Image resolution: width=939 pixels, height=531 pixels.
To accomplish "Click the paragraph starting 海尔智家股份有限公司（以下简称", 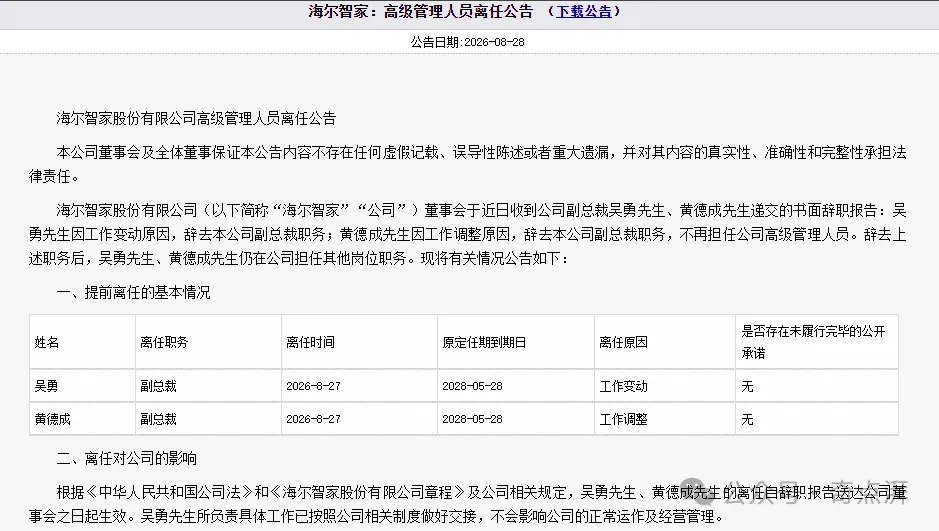I will [468, 234].
